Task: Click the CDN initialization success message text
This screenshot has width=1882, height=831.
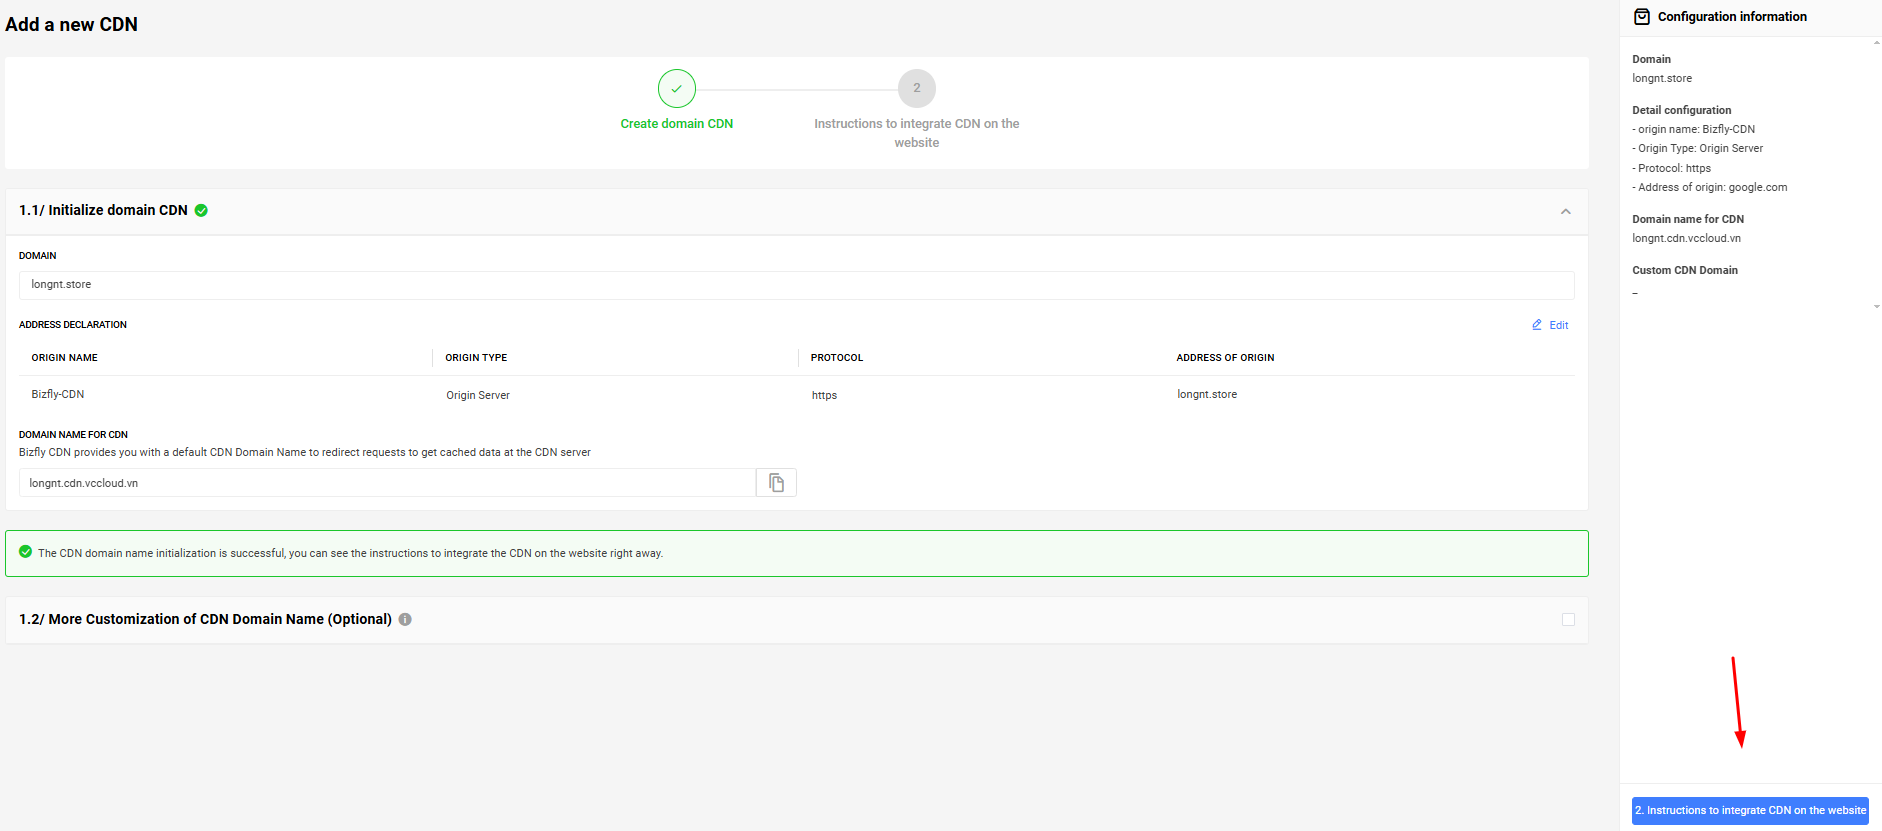Action: [x=350, y=553]
